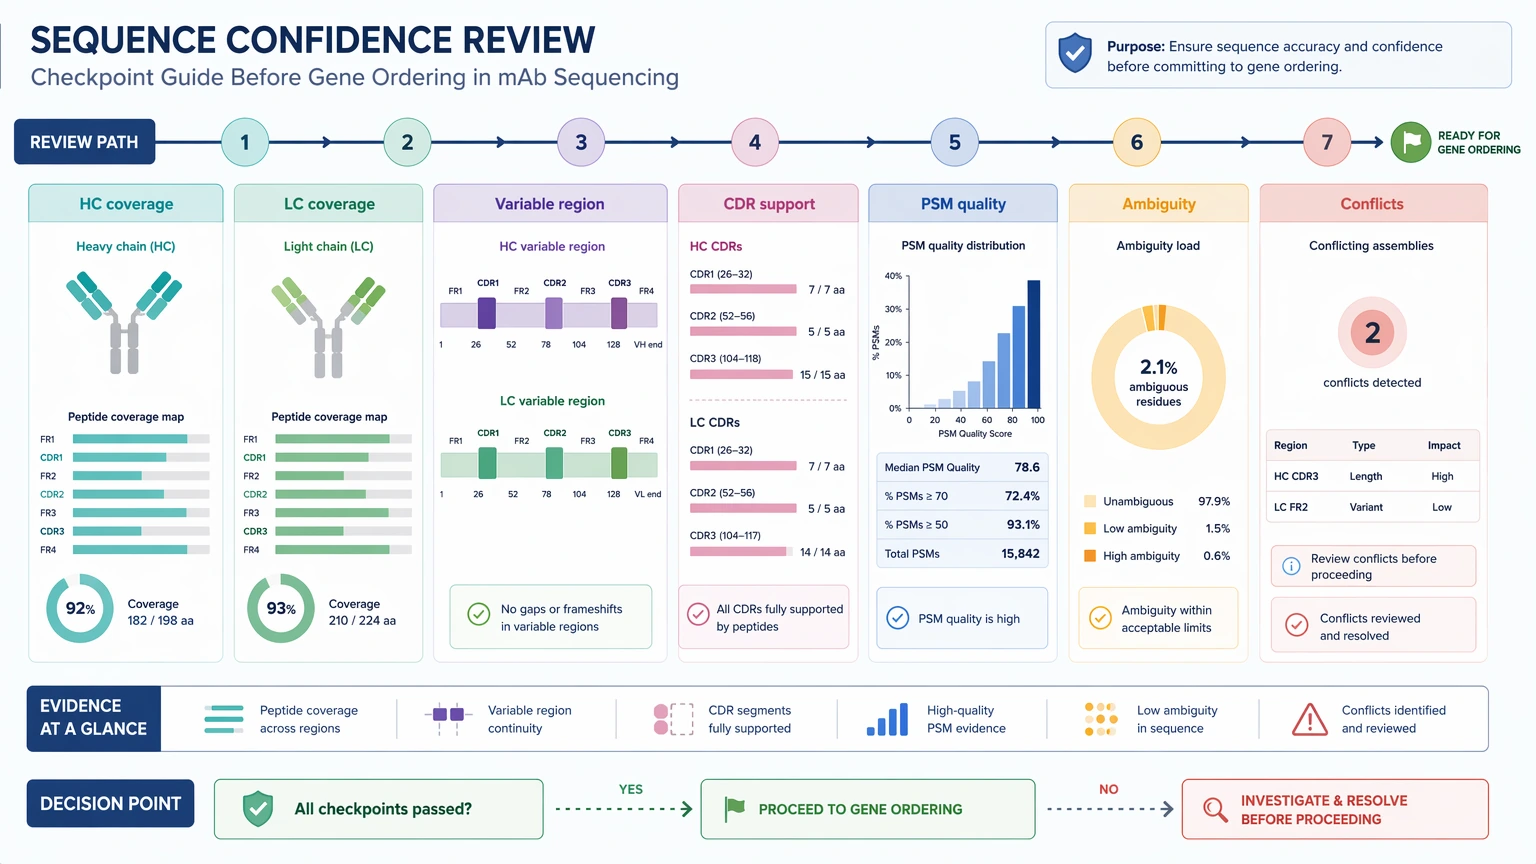Viewport: 1536px width, 864px height.
Task: Open the LC coverage panel header
Action: [329, 203]
